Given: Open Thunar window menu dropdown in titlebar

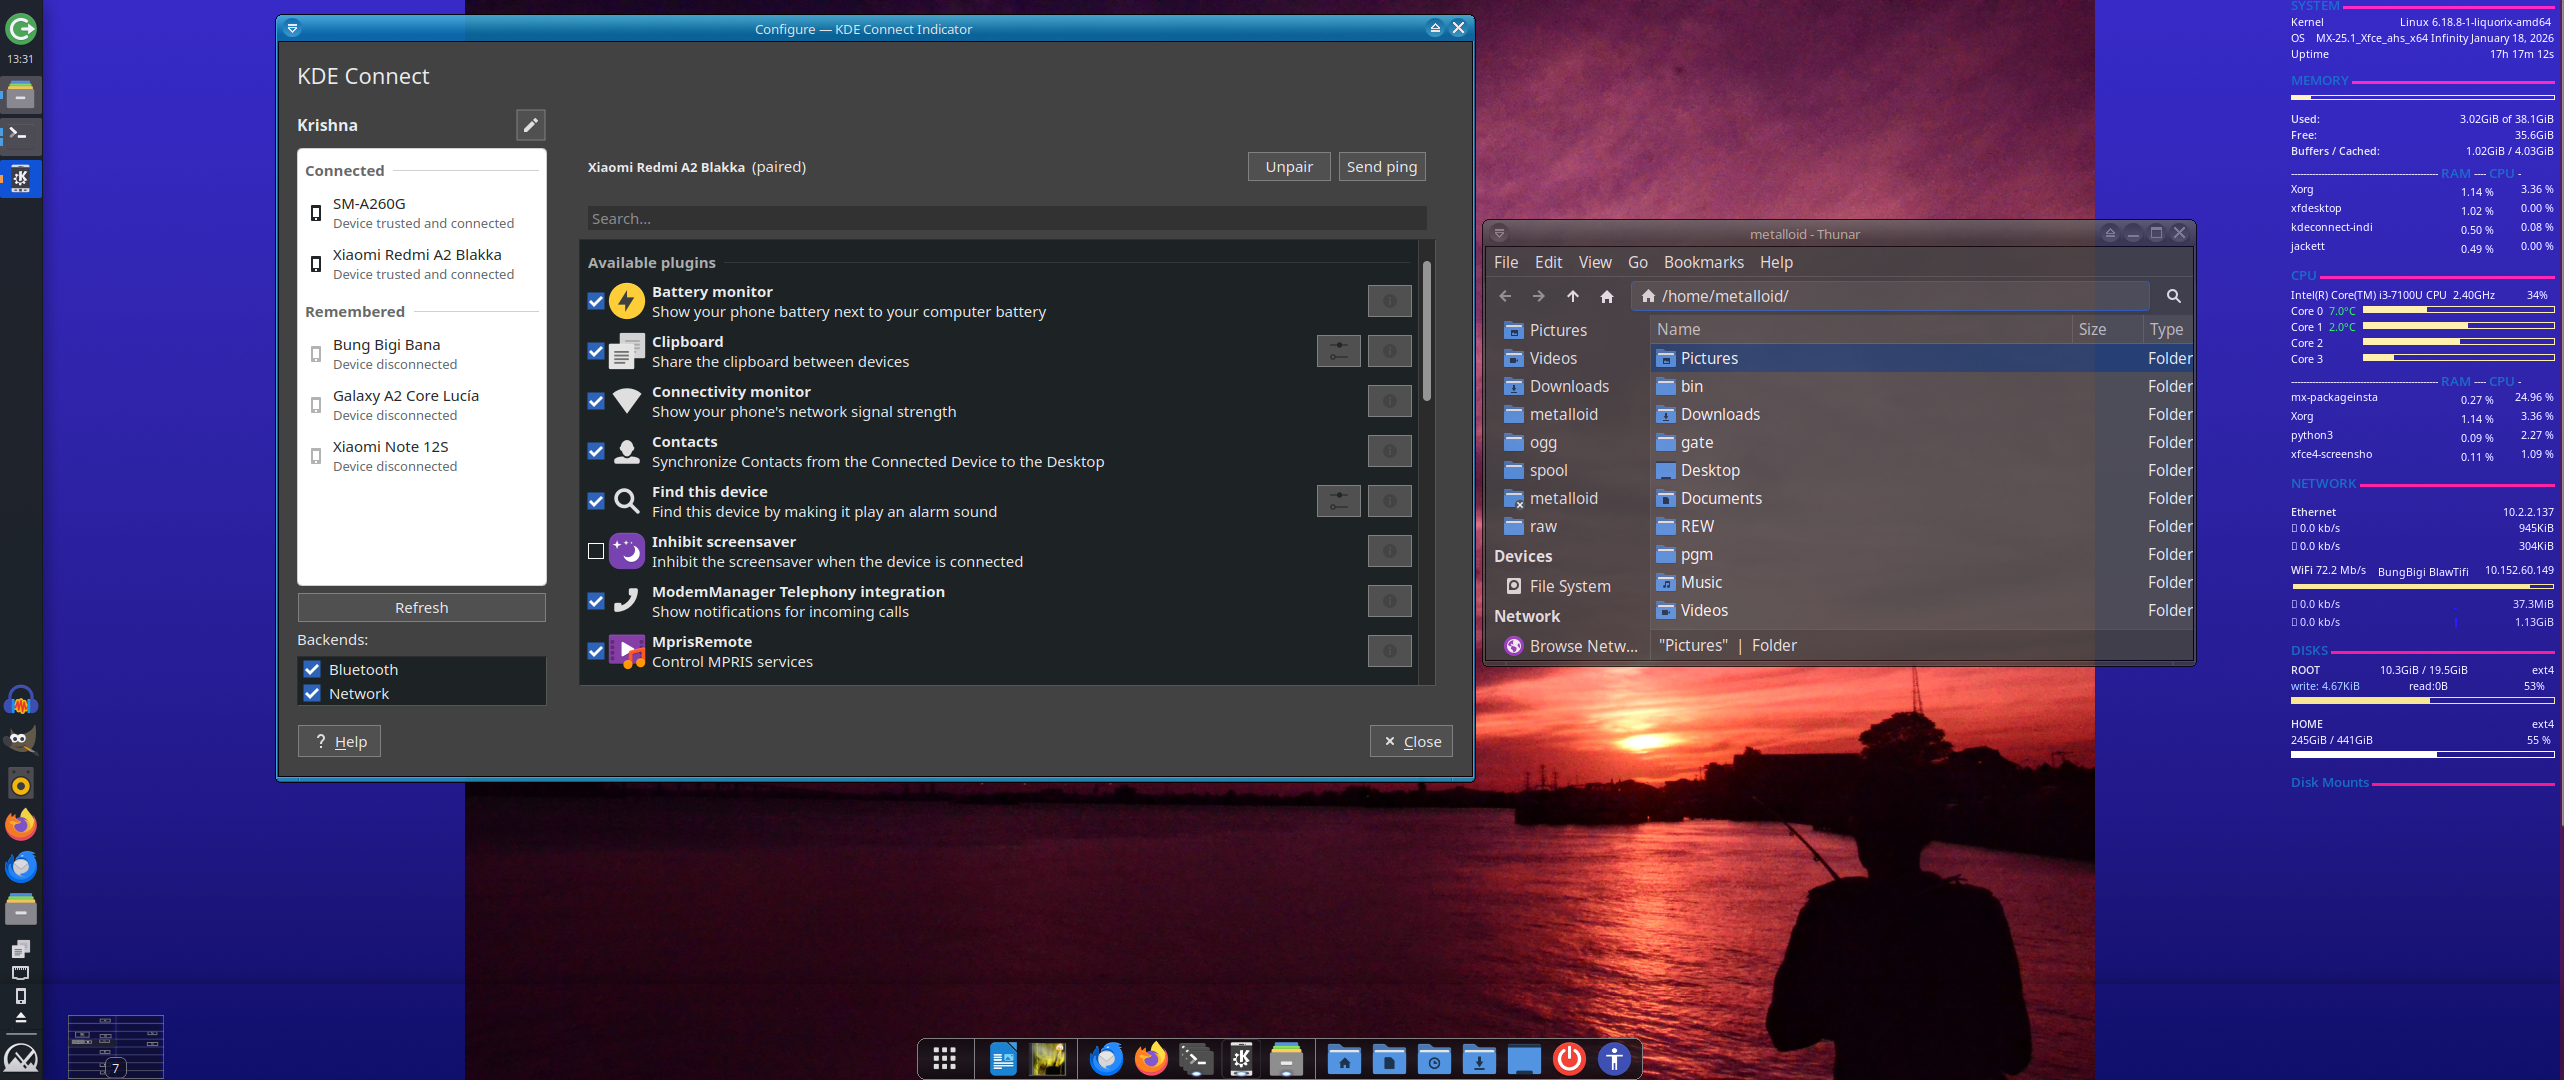Looking at the screenshot, I should [1499, 234].
